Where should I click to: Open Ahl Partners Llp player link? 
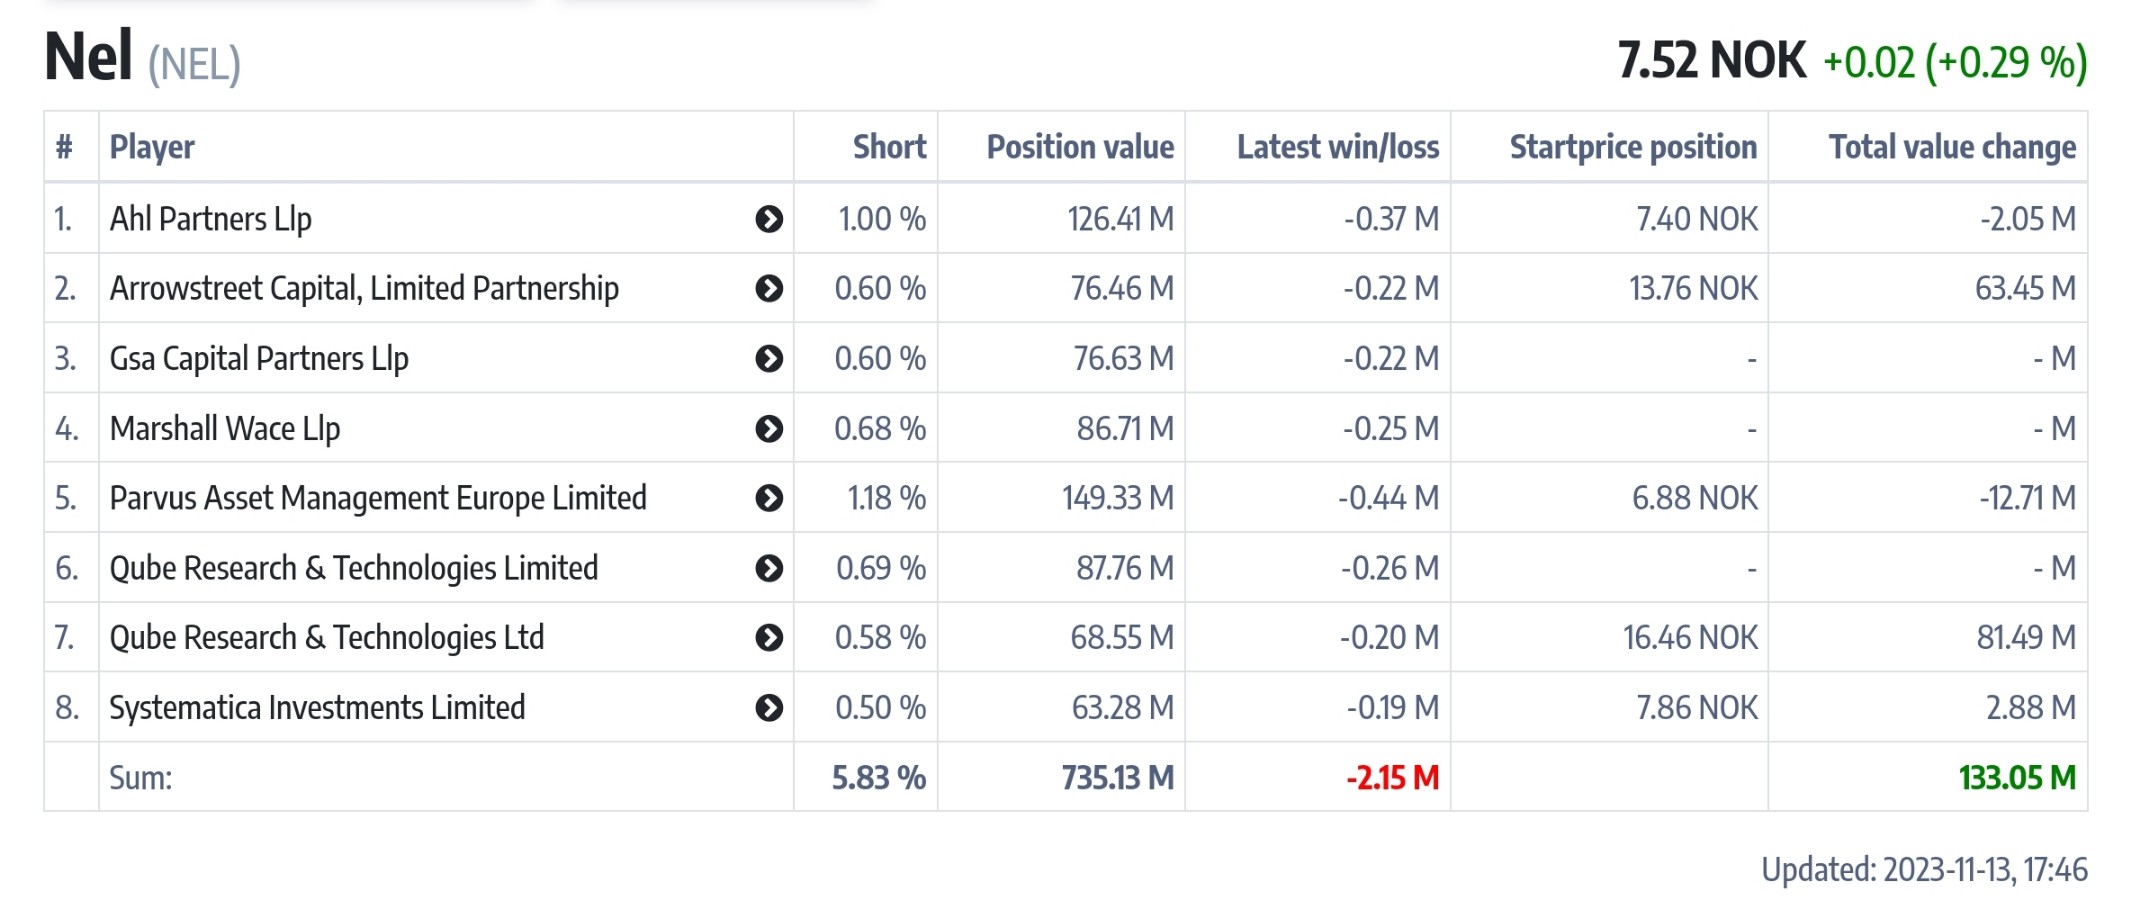pos(210,219)
